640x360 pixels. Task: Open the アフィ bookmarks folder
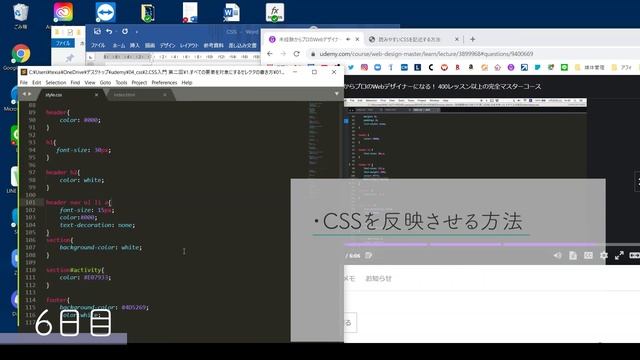click(622, 67)
